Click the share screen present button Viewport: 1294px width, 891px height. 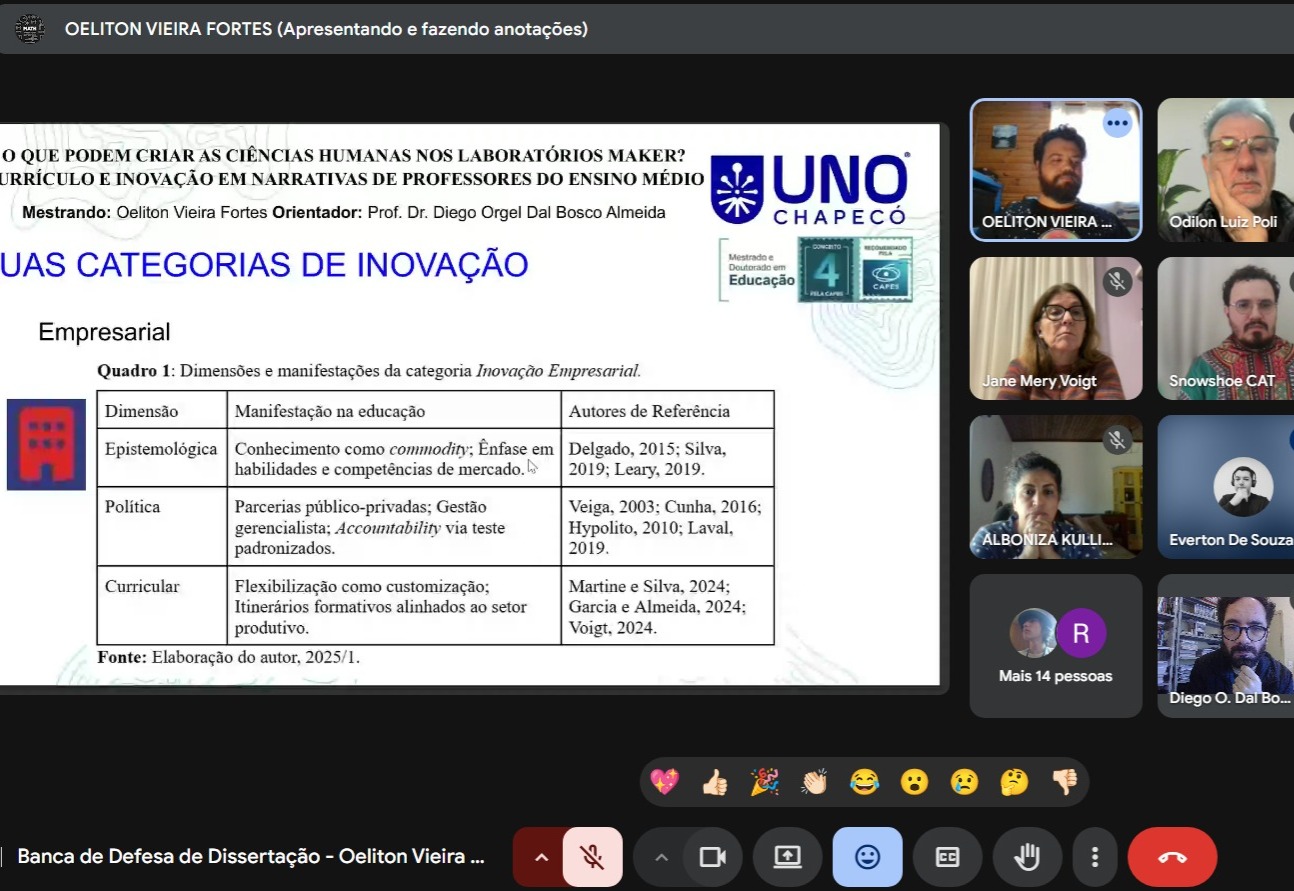click(x=788, y=857)
